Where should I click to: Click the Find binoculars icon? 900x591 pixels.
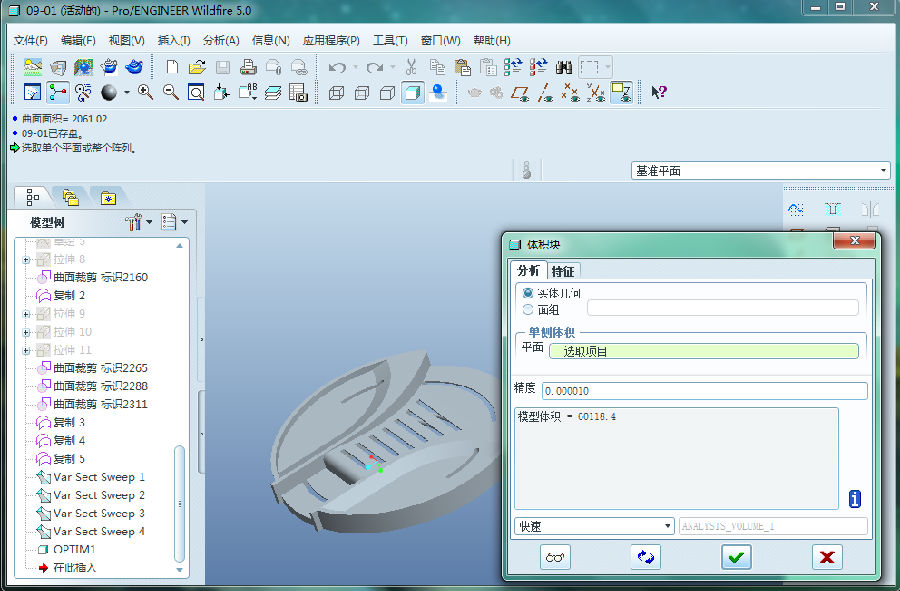[563, 68]
